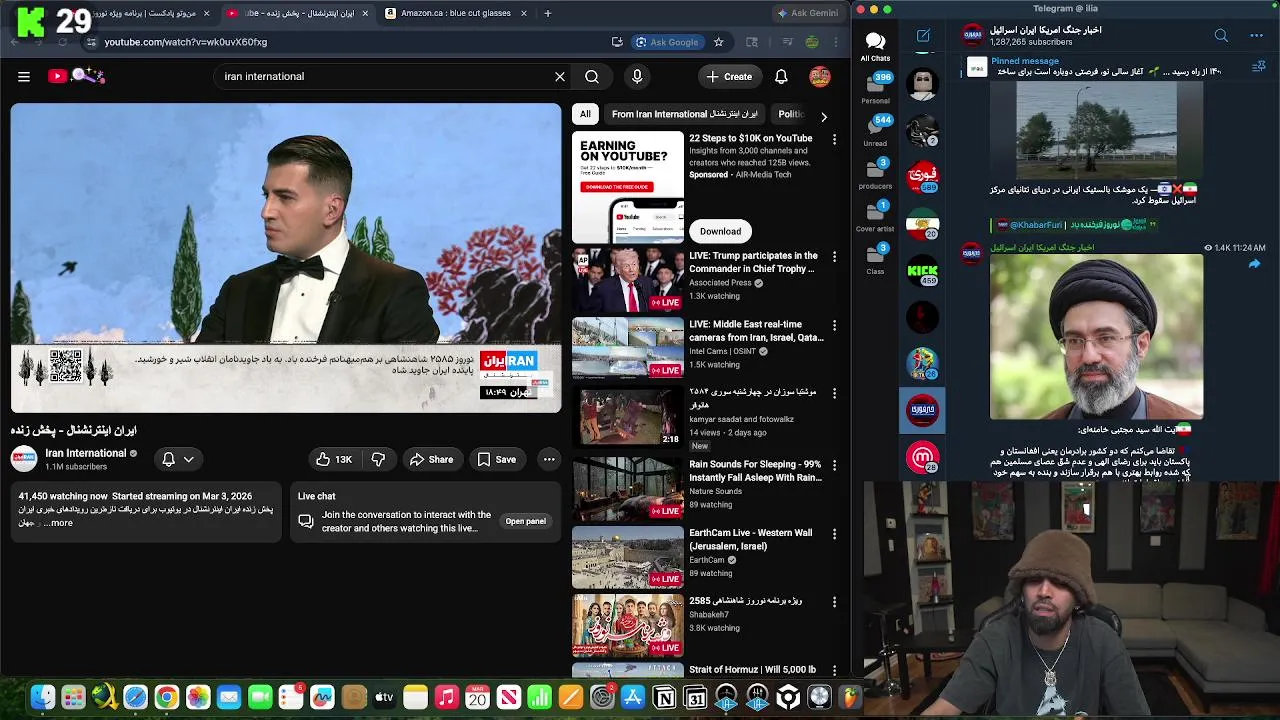Click the 'Ask Google' address bar button
Image resolution: width=1280 pixels, height=720 pixels.
(668, 42)
